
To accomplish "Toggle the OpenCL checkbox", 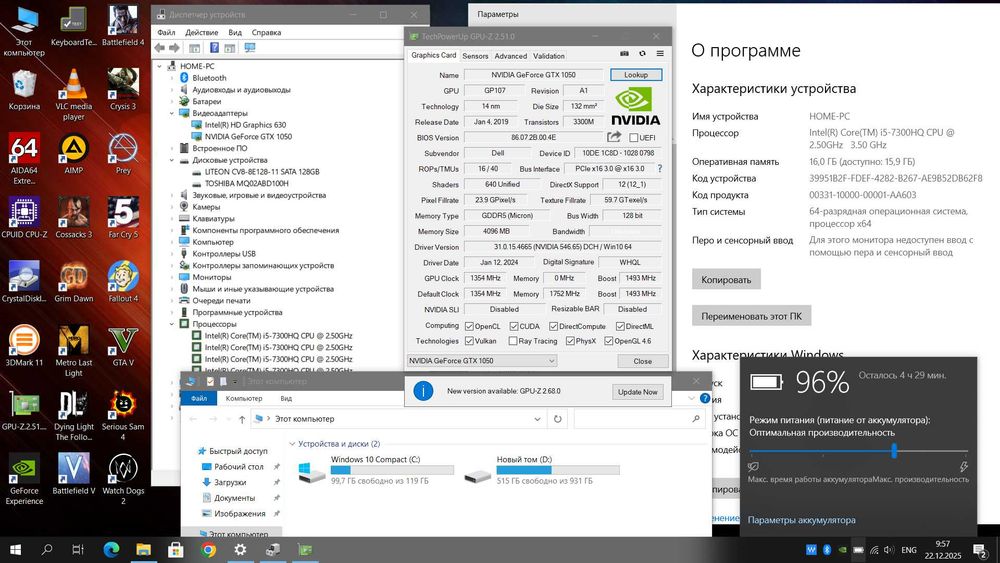I will coord(469,326).
